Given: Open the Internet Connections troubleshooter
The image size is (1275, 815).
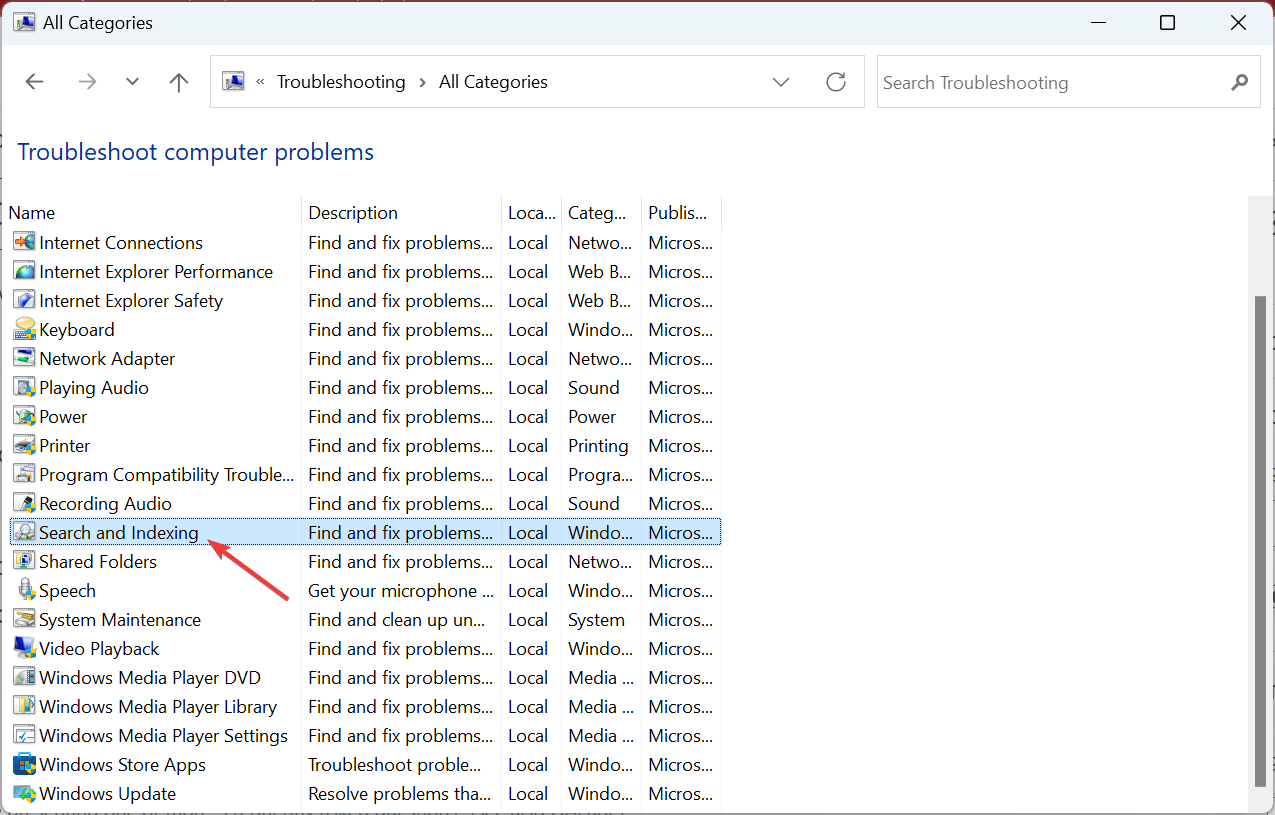Looking at the screenshot, I should 120,242.
